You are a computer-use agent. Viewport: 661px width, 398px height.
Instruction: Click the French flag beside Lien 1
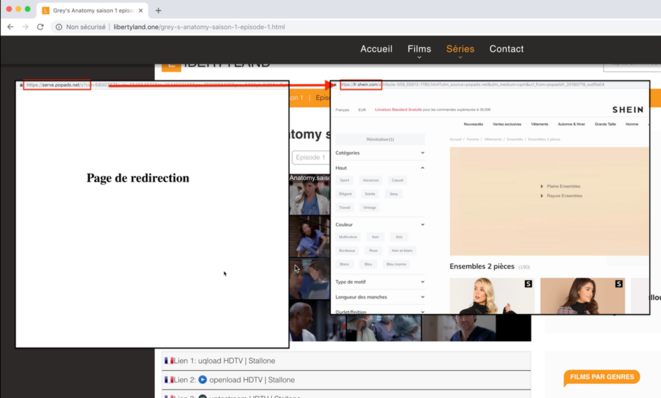click(169, 360)
